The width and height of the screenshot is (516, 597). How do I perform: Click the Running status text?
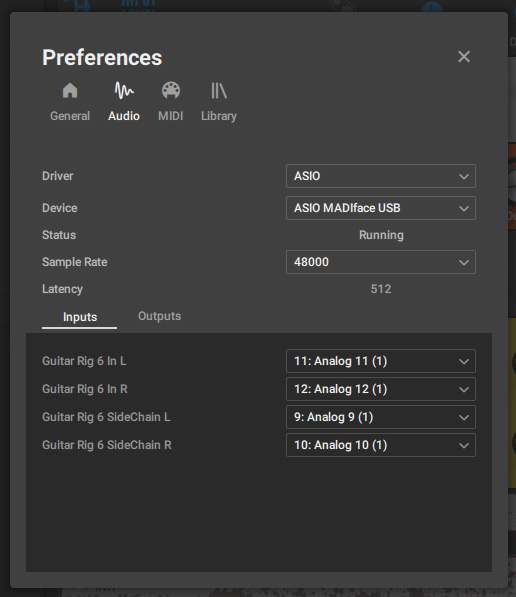[x=381, y=235]
